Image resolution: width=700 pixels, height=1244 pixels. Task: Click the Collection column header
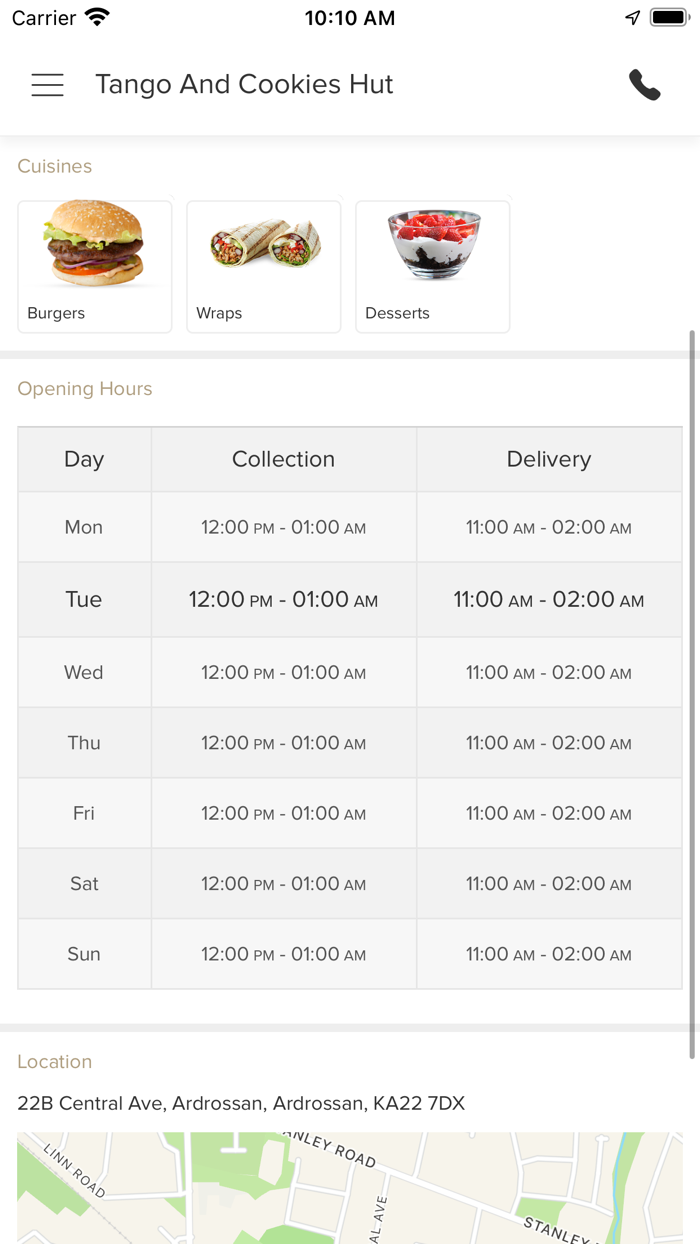click(x=284, y=459)
